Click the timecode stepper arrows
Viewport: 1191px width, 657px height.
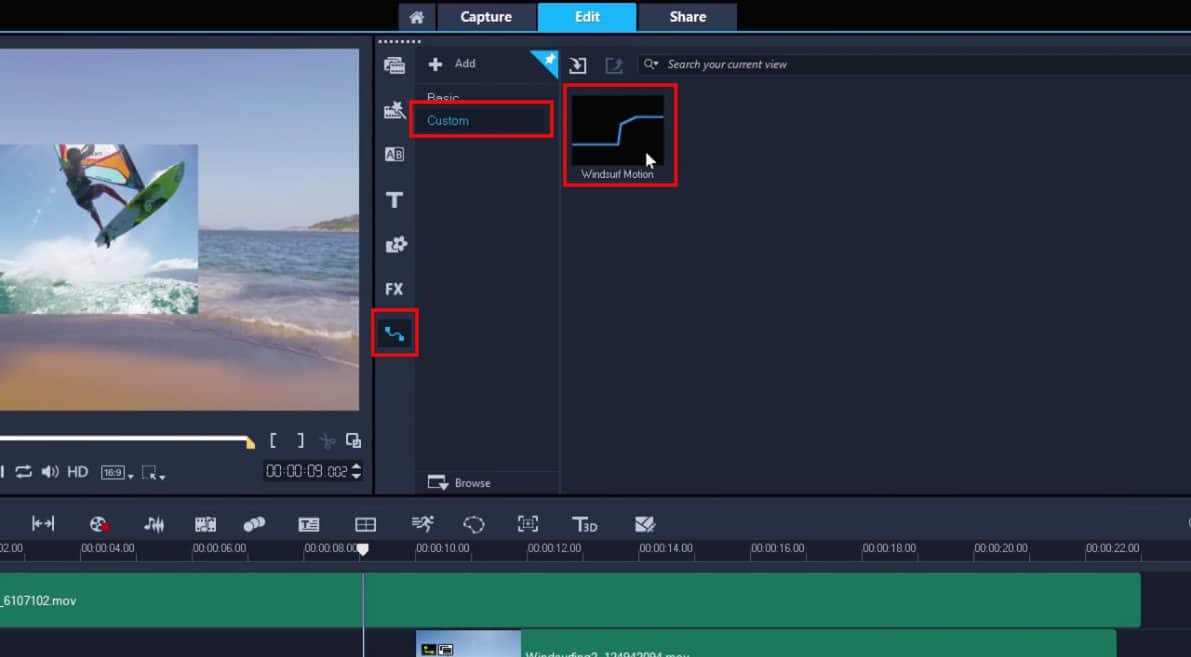tap(357, 472)
